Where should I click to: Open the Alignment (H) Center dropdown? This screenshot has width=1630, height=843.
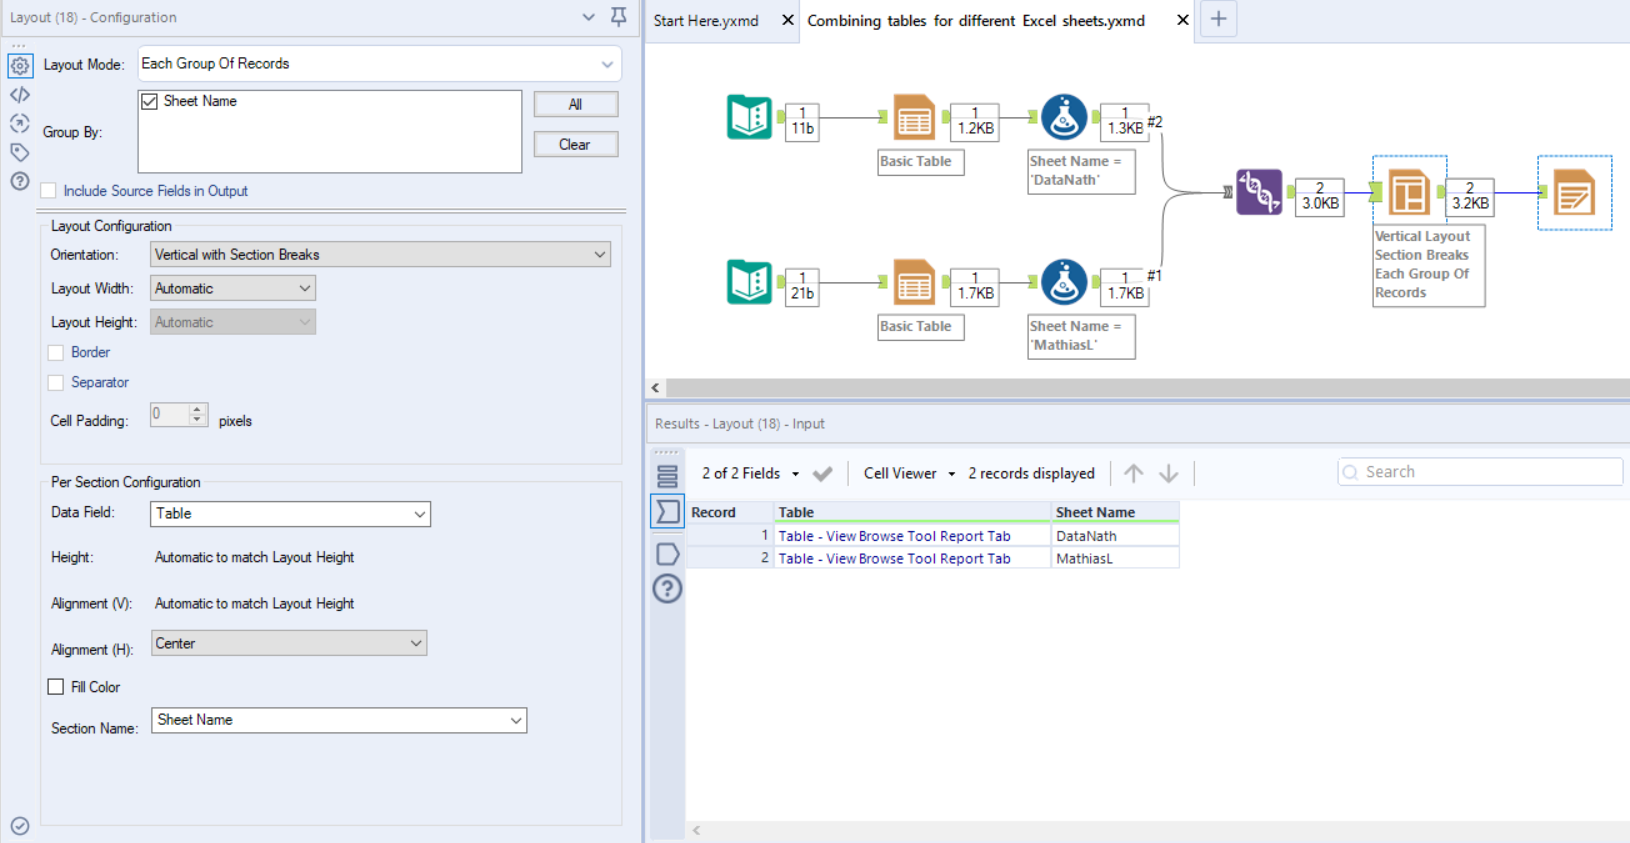[289, 644]
